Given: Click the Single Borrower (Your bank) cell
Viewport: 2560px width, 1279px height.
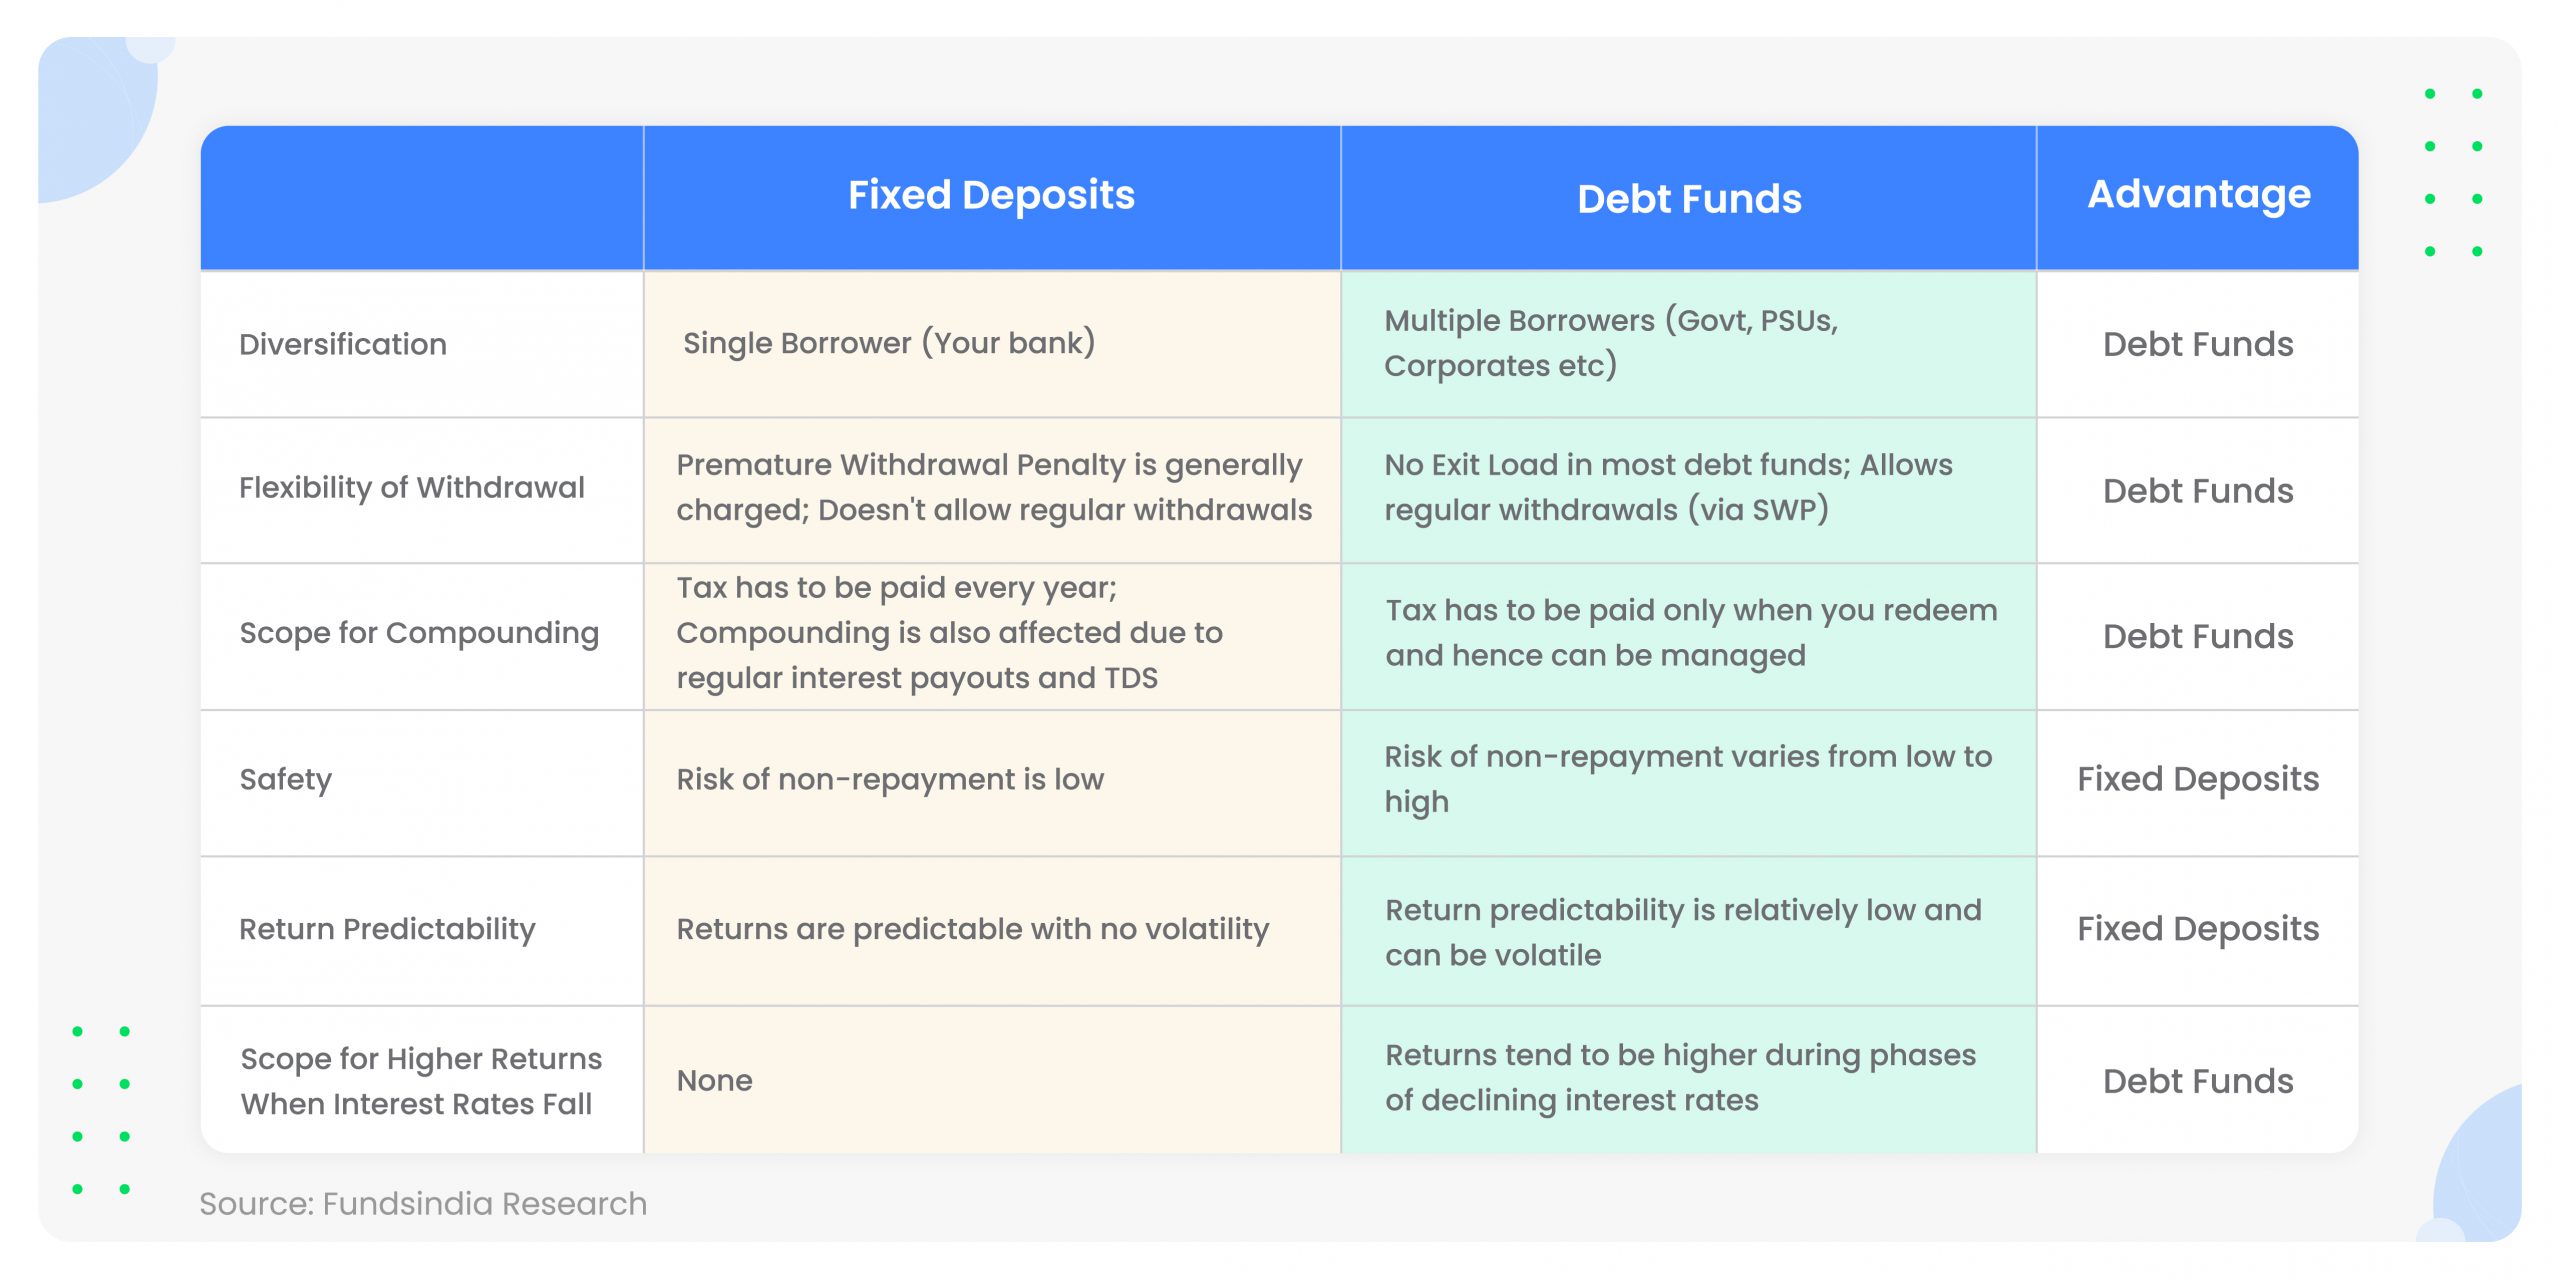Looking at the screenshot, I should point(889,343).
